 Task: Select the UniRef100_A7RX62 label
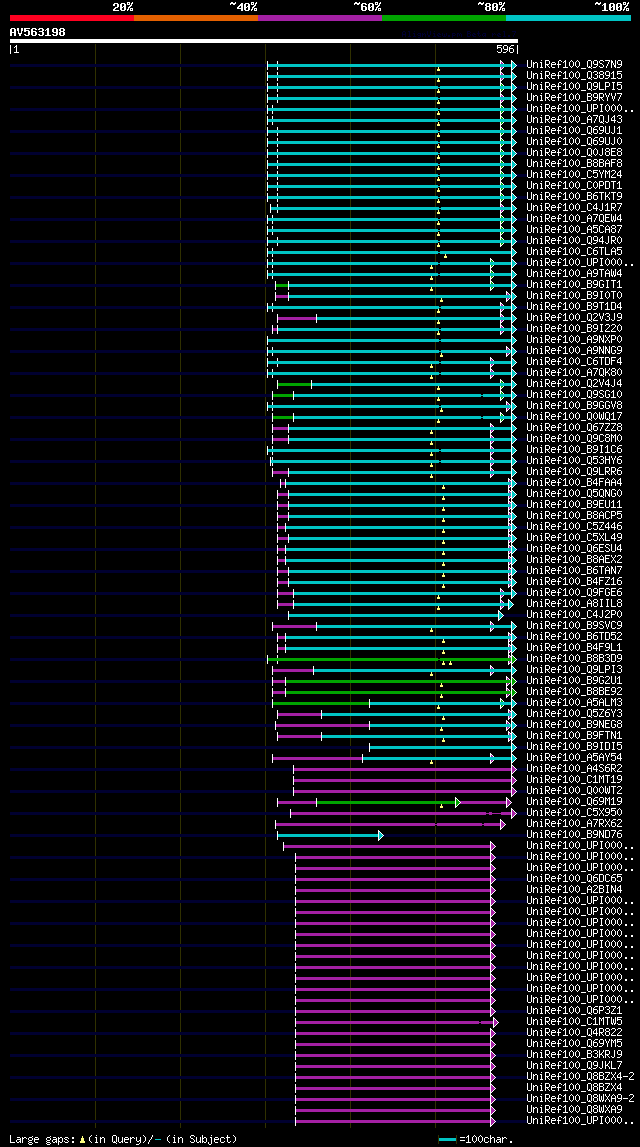[574, 823]
